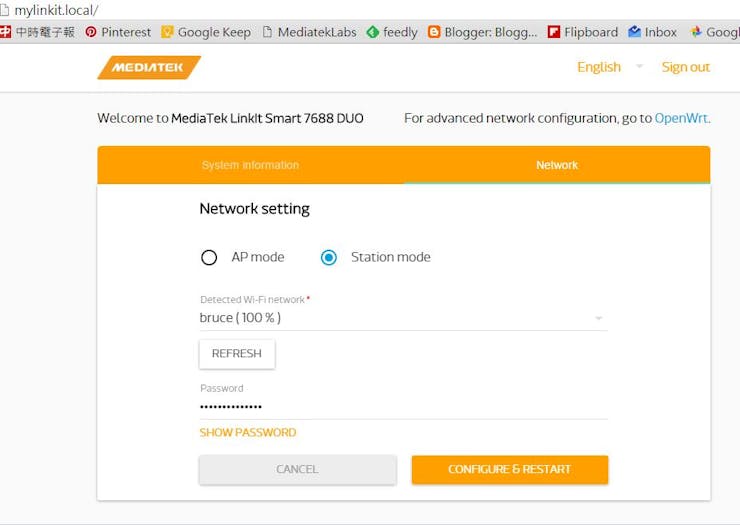Select AP mode radio button

click(209, 257)
